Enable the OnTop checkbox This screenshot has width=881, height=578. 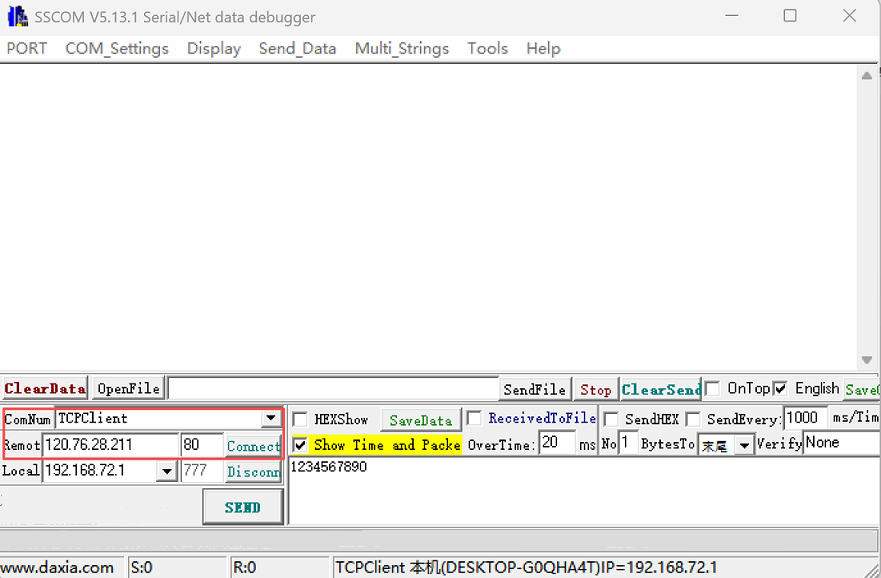click(x=712, y=388)
